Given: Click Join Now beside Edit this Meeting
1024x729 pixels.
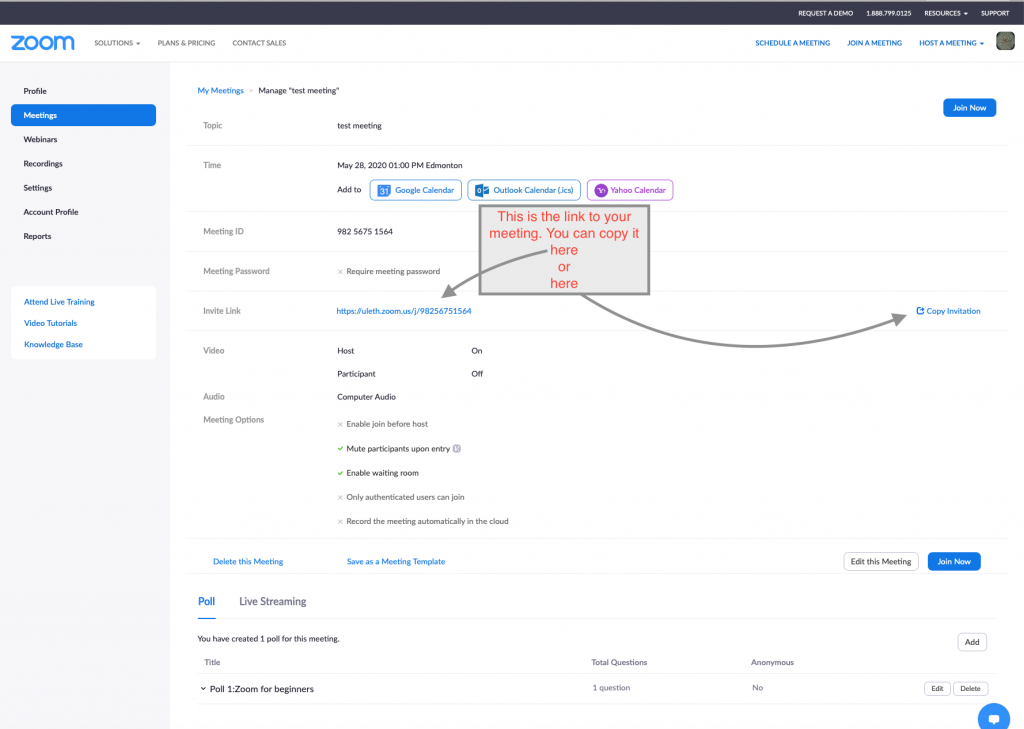Looking at the screenshot, I should [x=953, y=561].
